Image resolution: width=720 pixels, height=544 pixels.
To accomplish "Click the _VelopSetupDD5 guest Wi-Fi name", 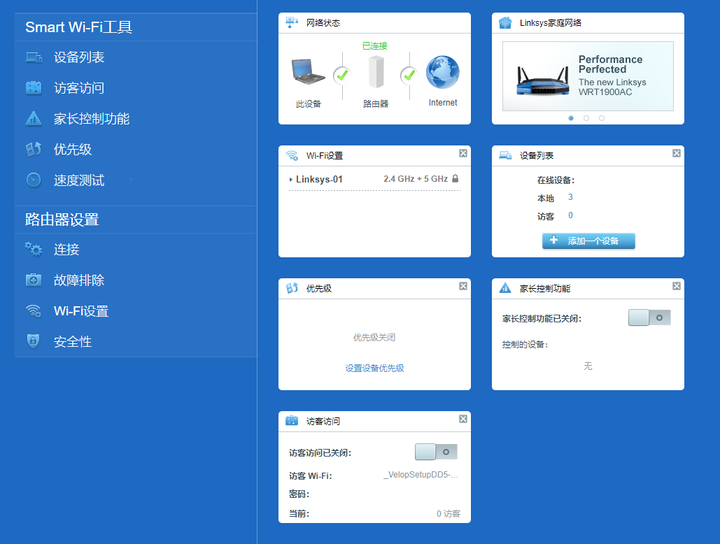I will tap(421, 475).
